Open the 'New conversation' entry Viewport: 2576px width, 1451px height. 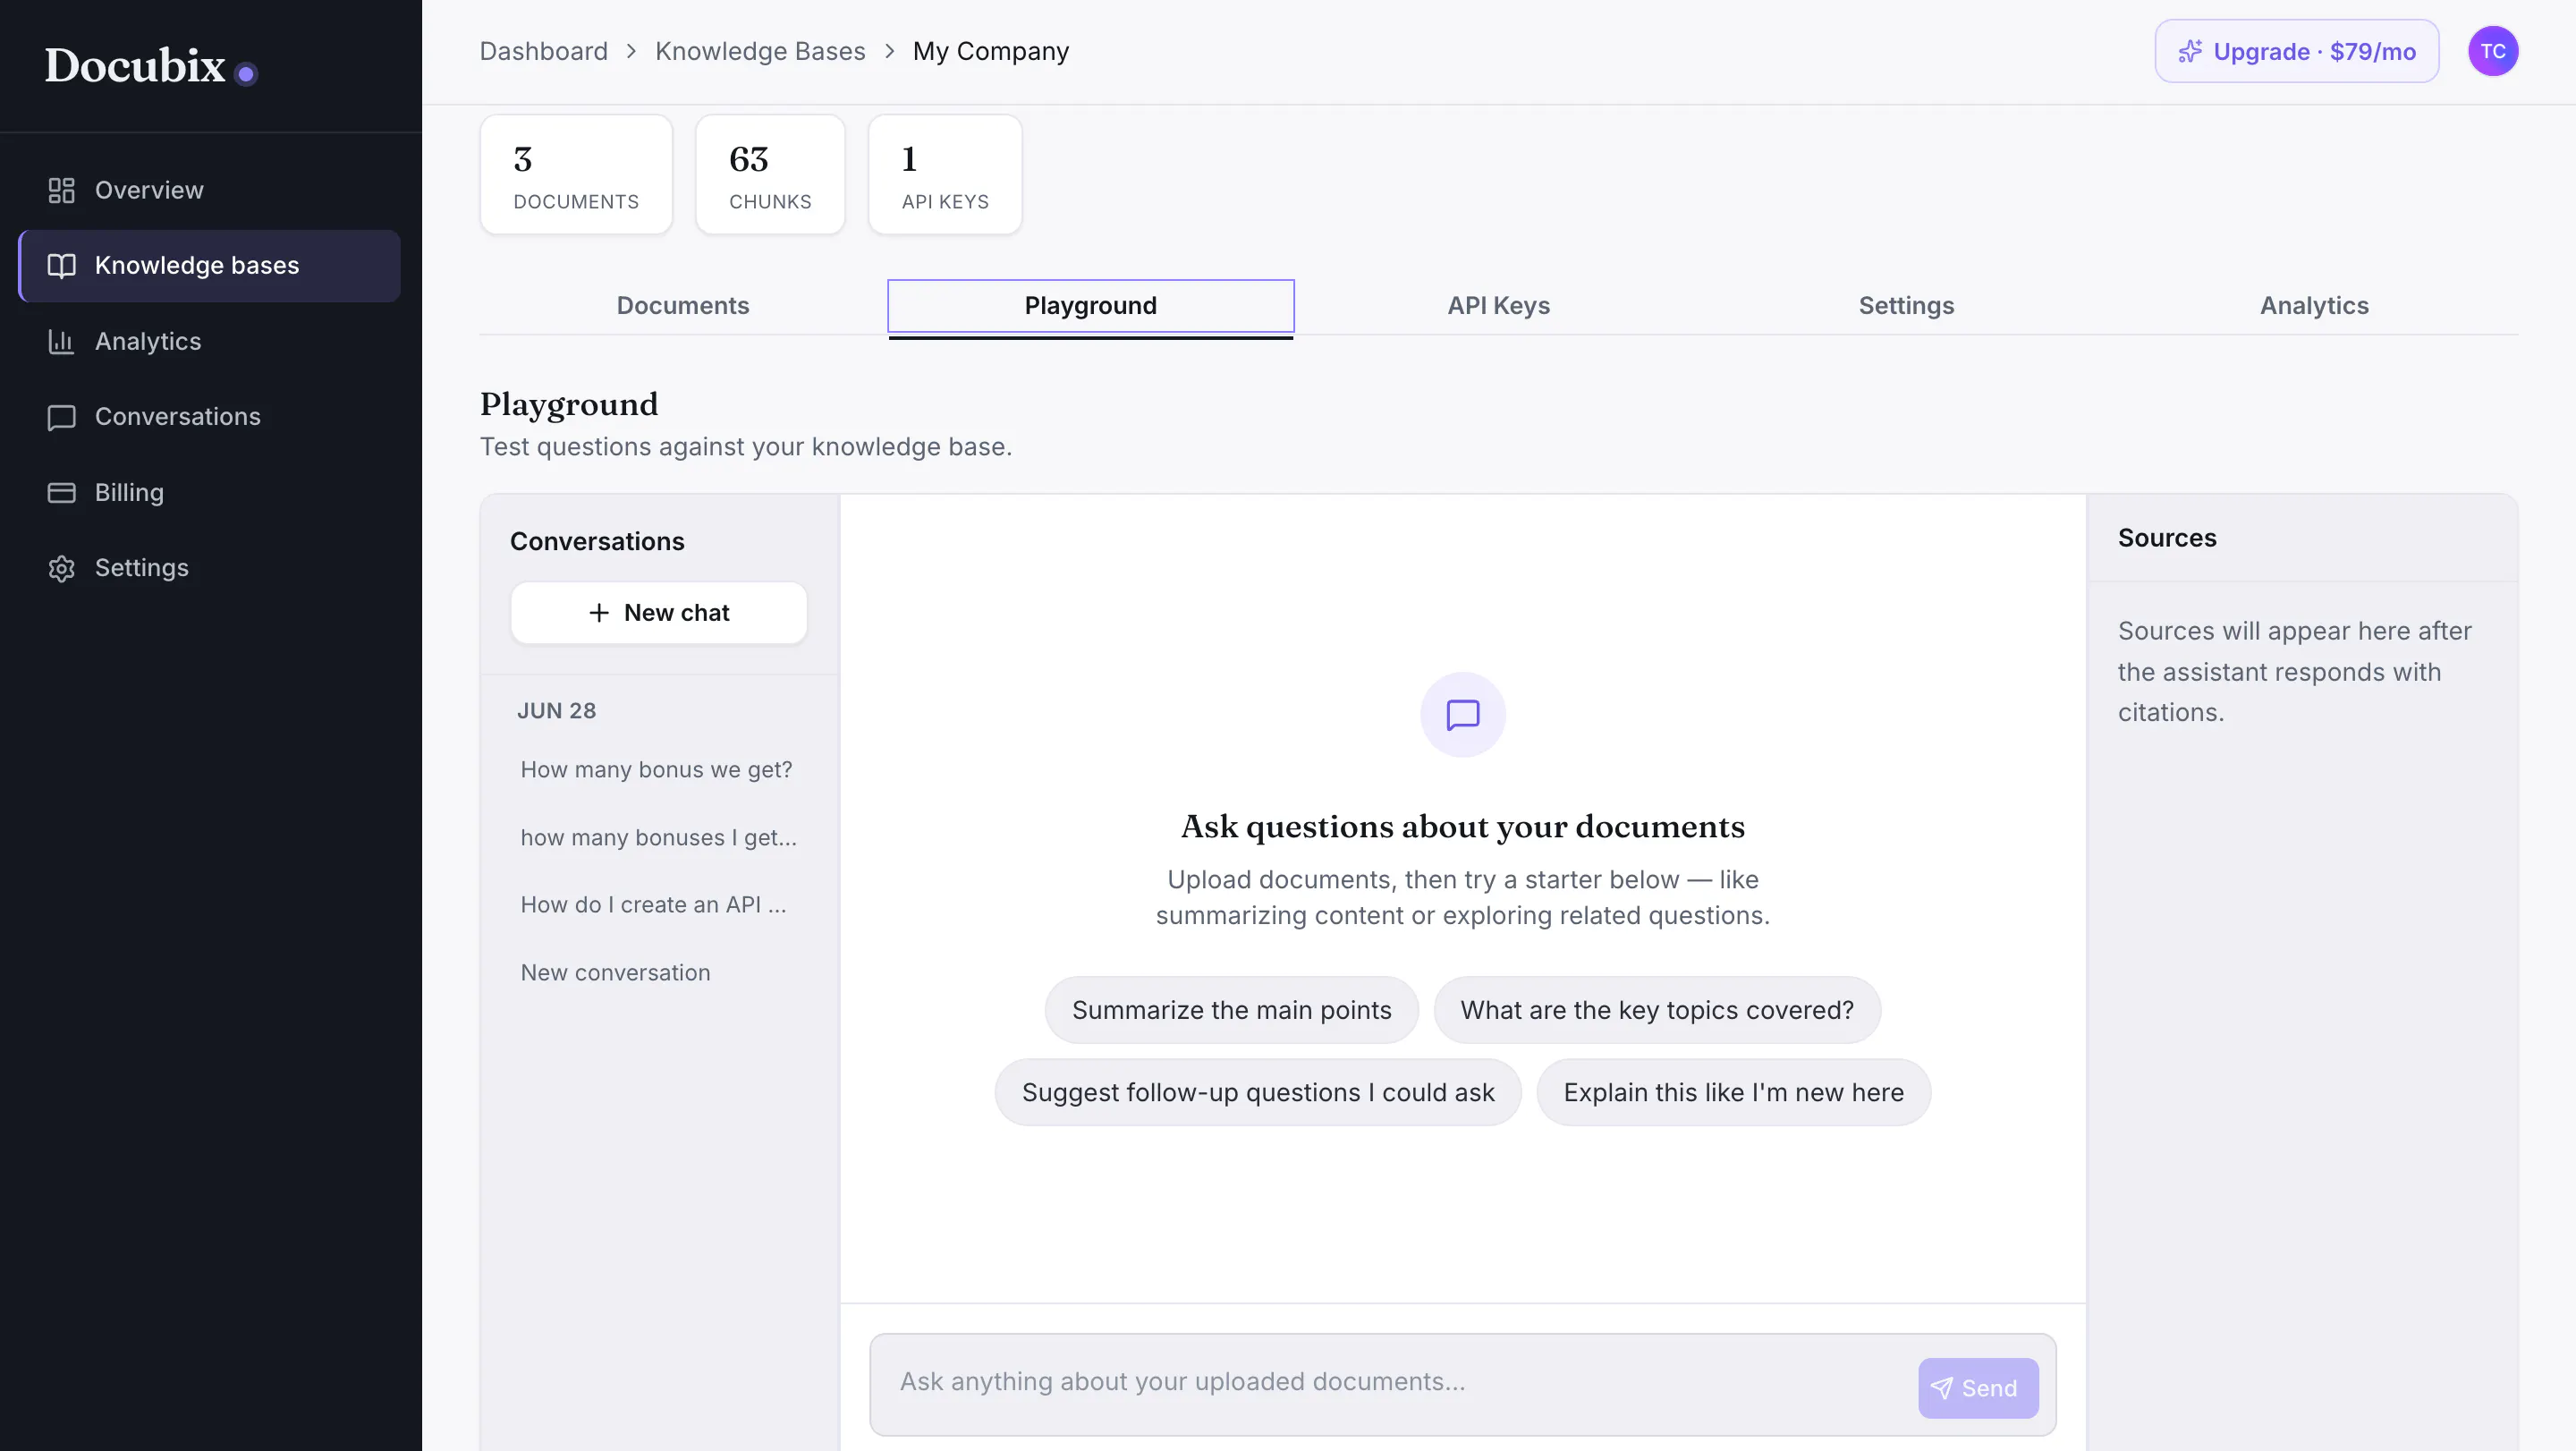tap(659, 973)
